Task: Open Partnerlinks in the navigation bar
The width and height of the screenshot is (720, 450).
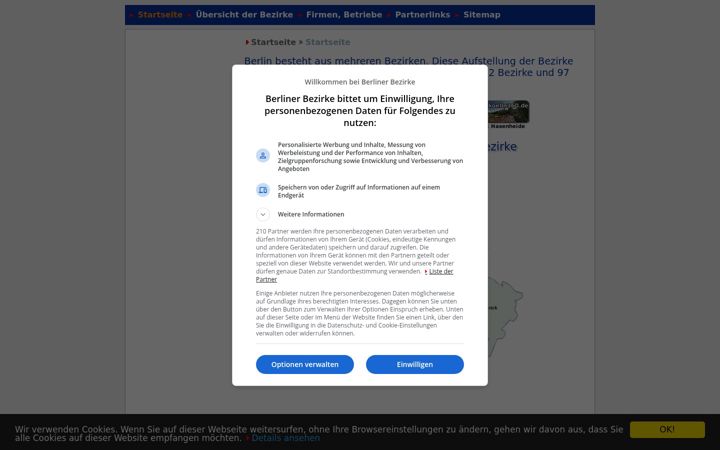Action: click(x=422, y=15)
